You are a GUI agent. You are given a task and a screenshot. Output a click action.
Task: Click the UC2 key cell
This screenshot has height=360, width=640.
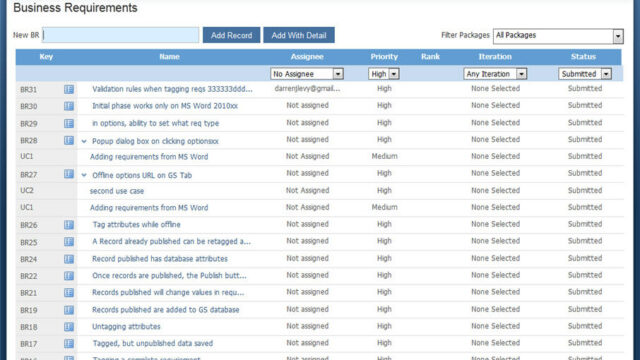(27, 191)
